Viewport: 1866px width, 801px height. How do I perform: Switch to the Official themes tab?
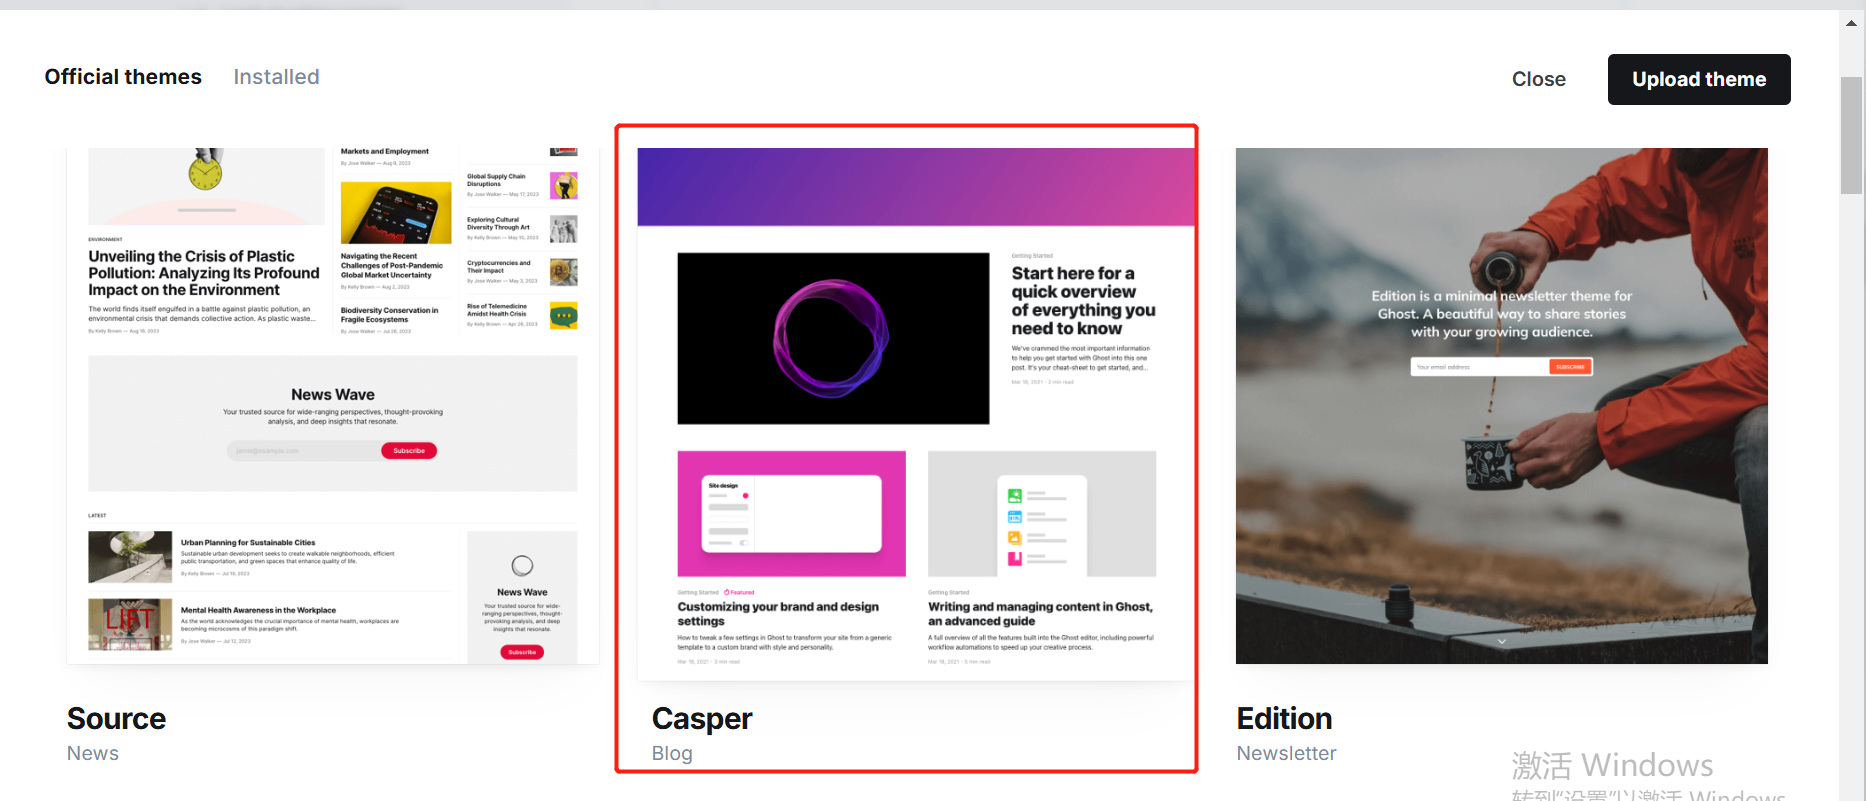click(123, 77)
